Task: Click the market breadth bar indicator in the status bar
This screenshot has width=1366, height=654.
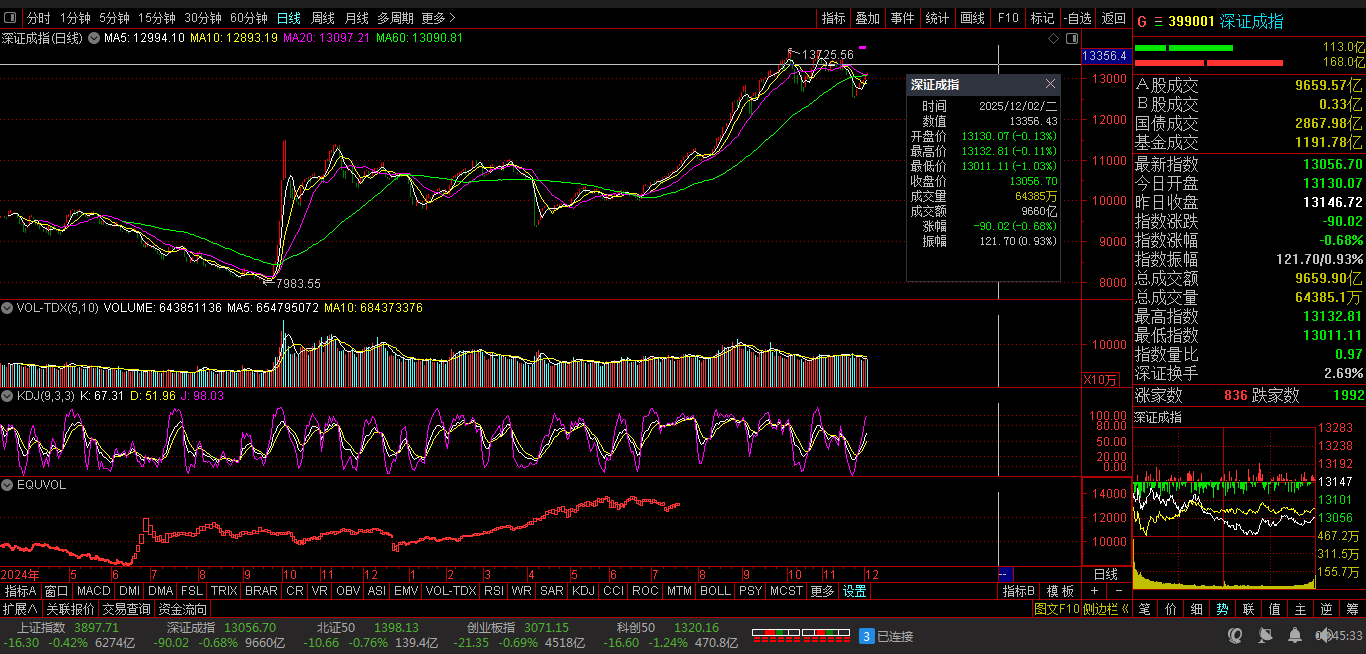Action: click(x=801, y=634)
